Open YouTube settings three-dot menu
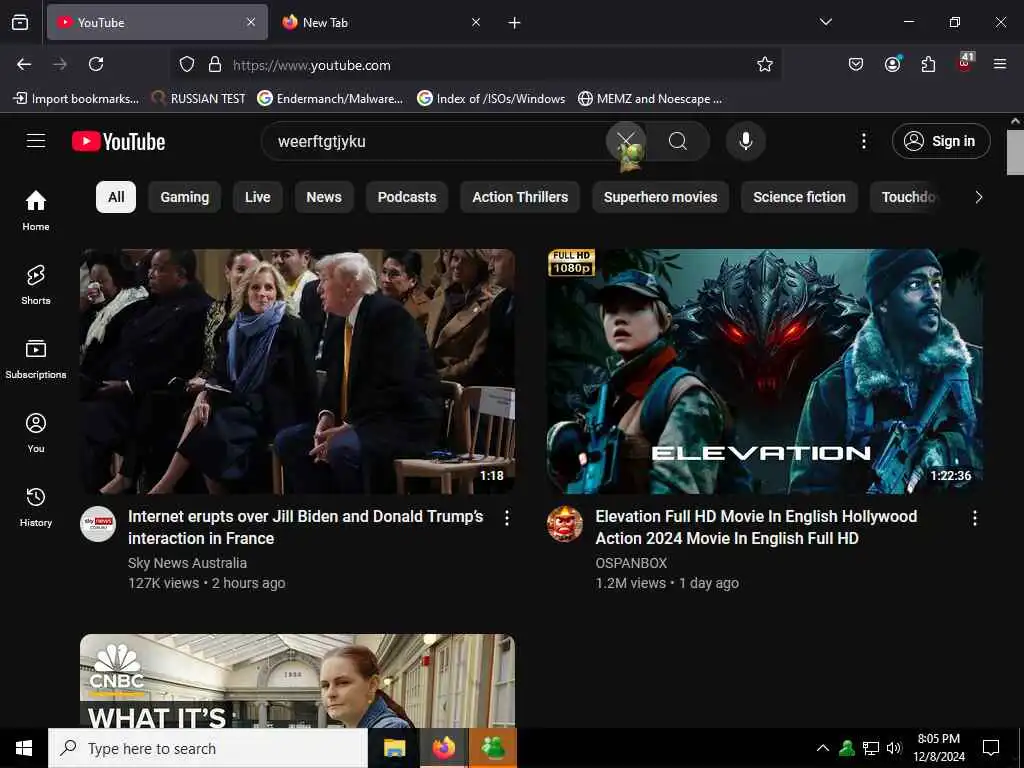 tap(863, 141)
